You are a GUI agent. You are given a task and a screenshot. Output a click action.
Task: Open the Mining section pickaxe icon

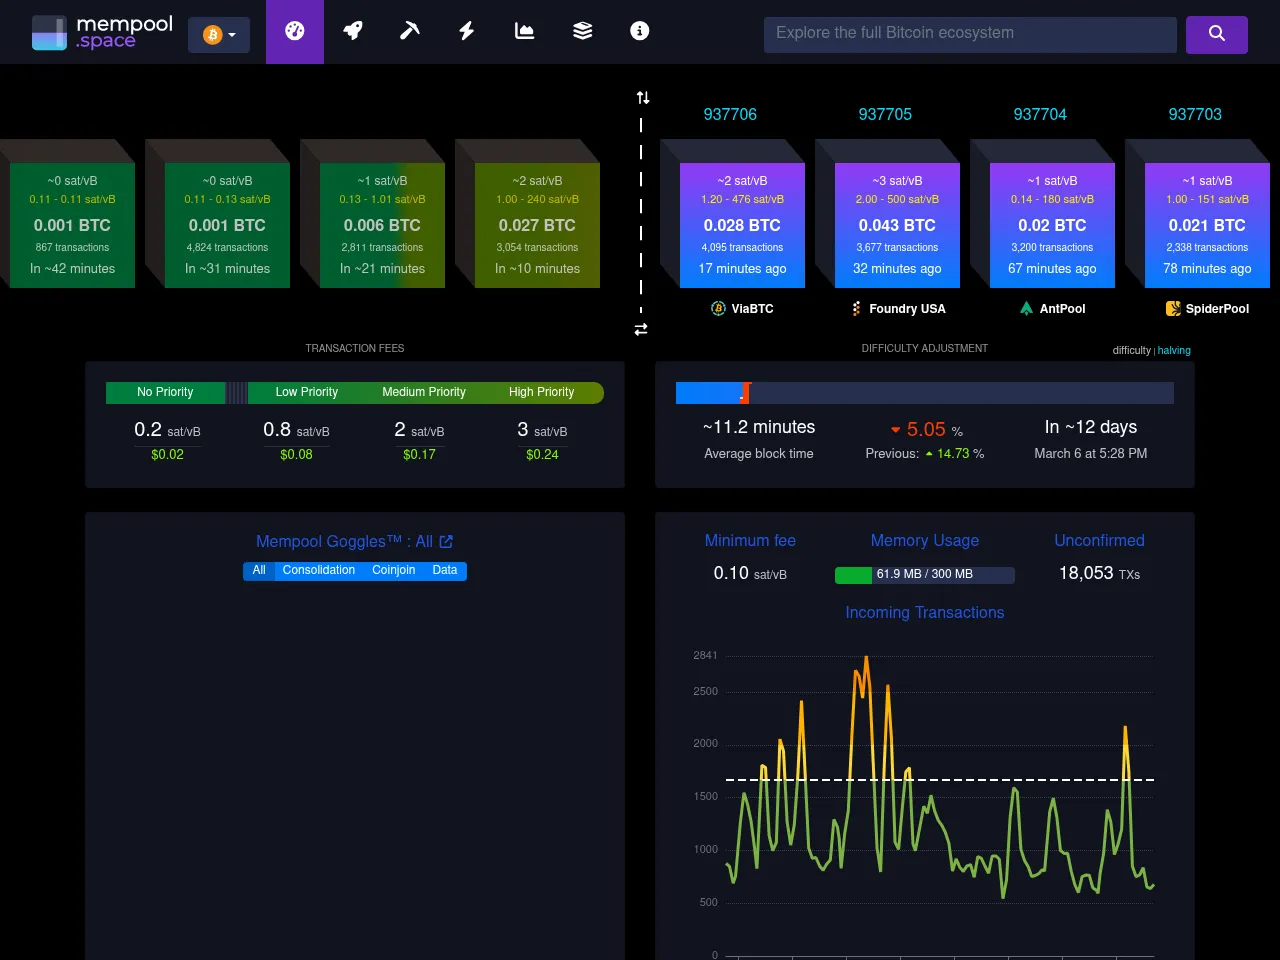(409, 31)
